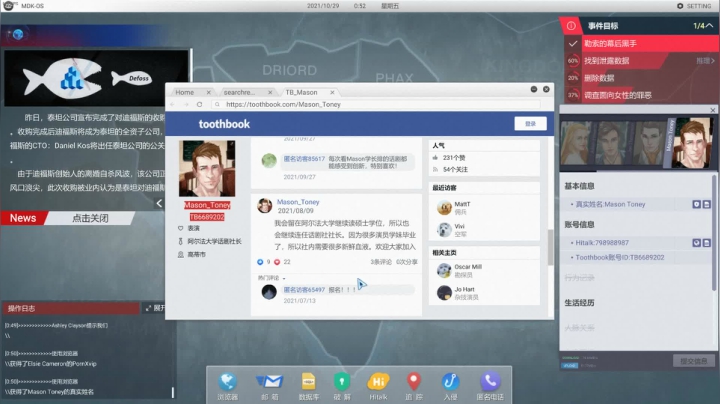Click the browser forward arrow
720x404 pixels.
tap(186, 105)
